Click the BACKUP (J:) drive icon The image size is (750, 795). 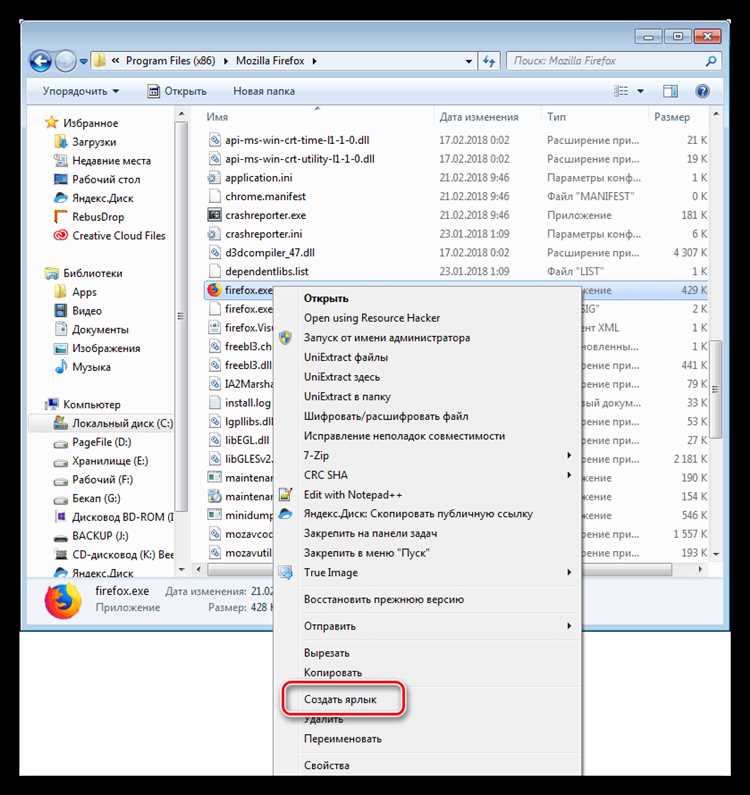click(61, 536)
